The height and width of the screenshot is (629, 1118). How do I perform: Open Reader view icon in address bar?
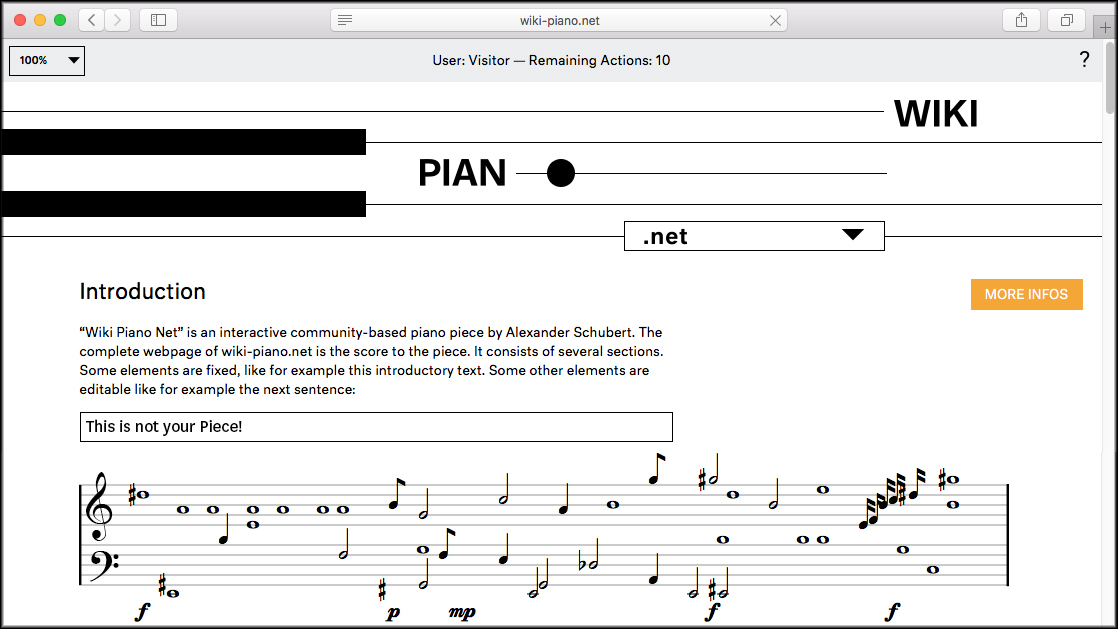point(345,20)
